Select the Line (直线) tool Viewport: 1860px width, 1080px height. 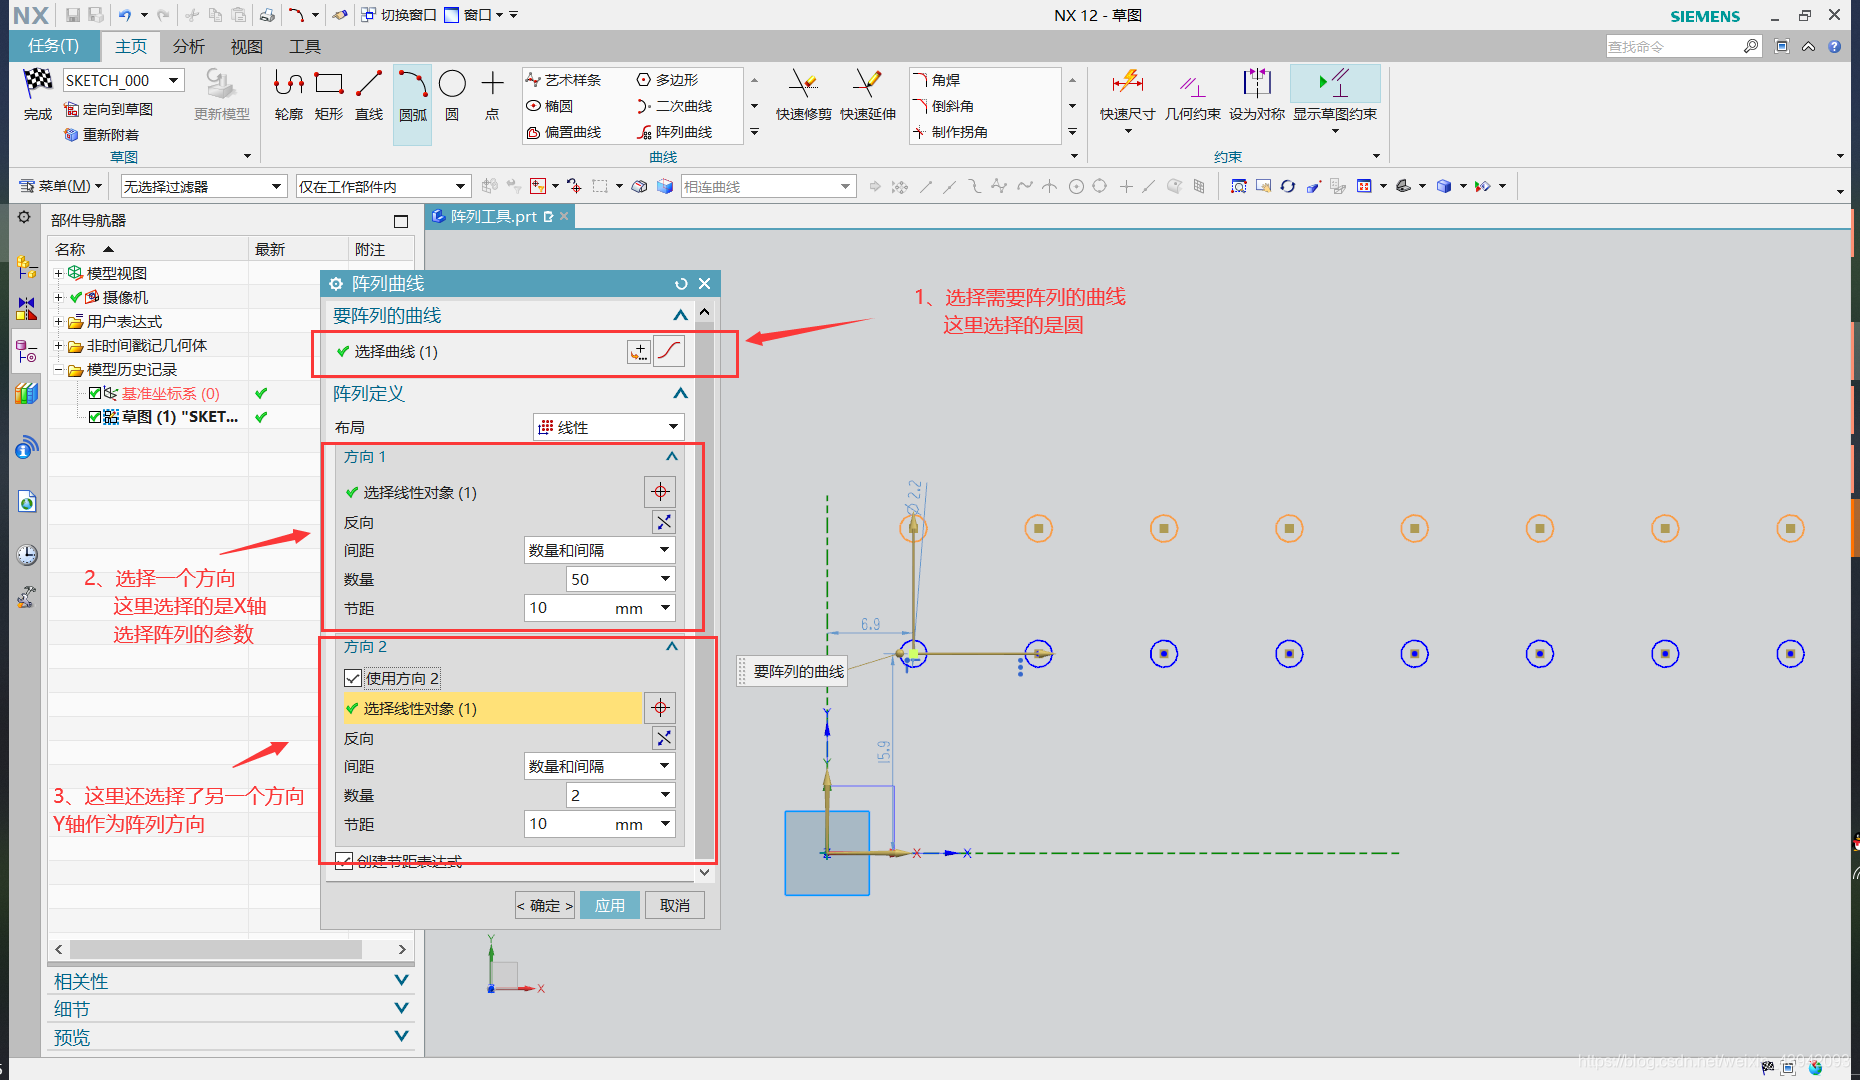point(369,95)
